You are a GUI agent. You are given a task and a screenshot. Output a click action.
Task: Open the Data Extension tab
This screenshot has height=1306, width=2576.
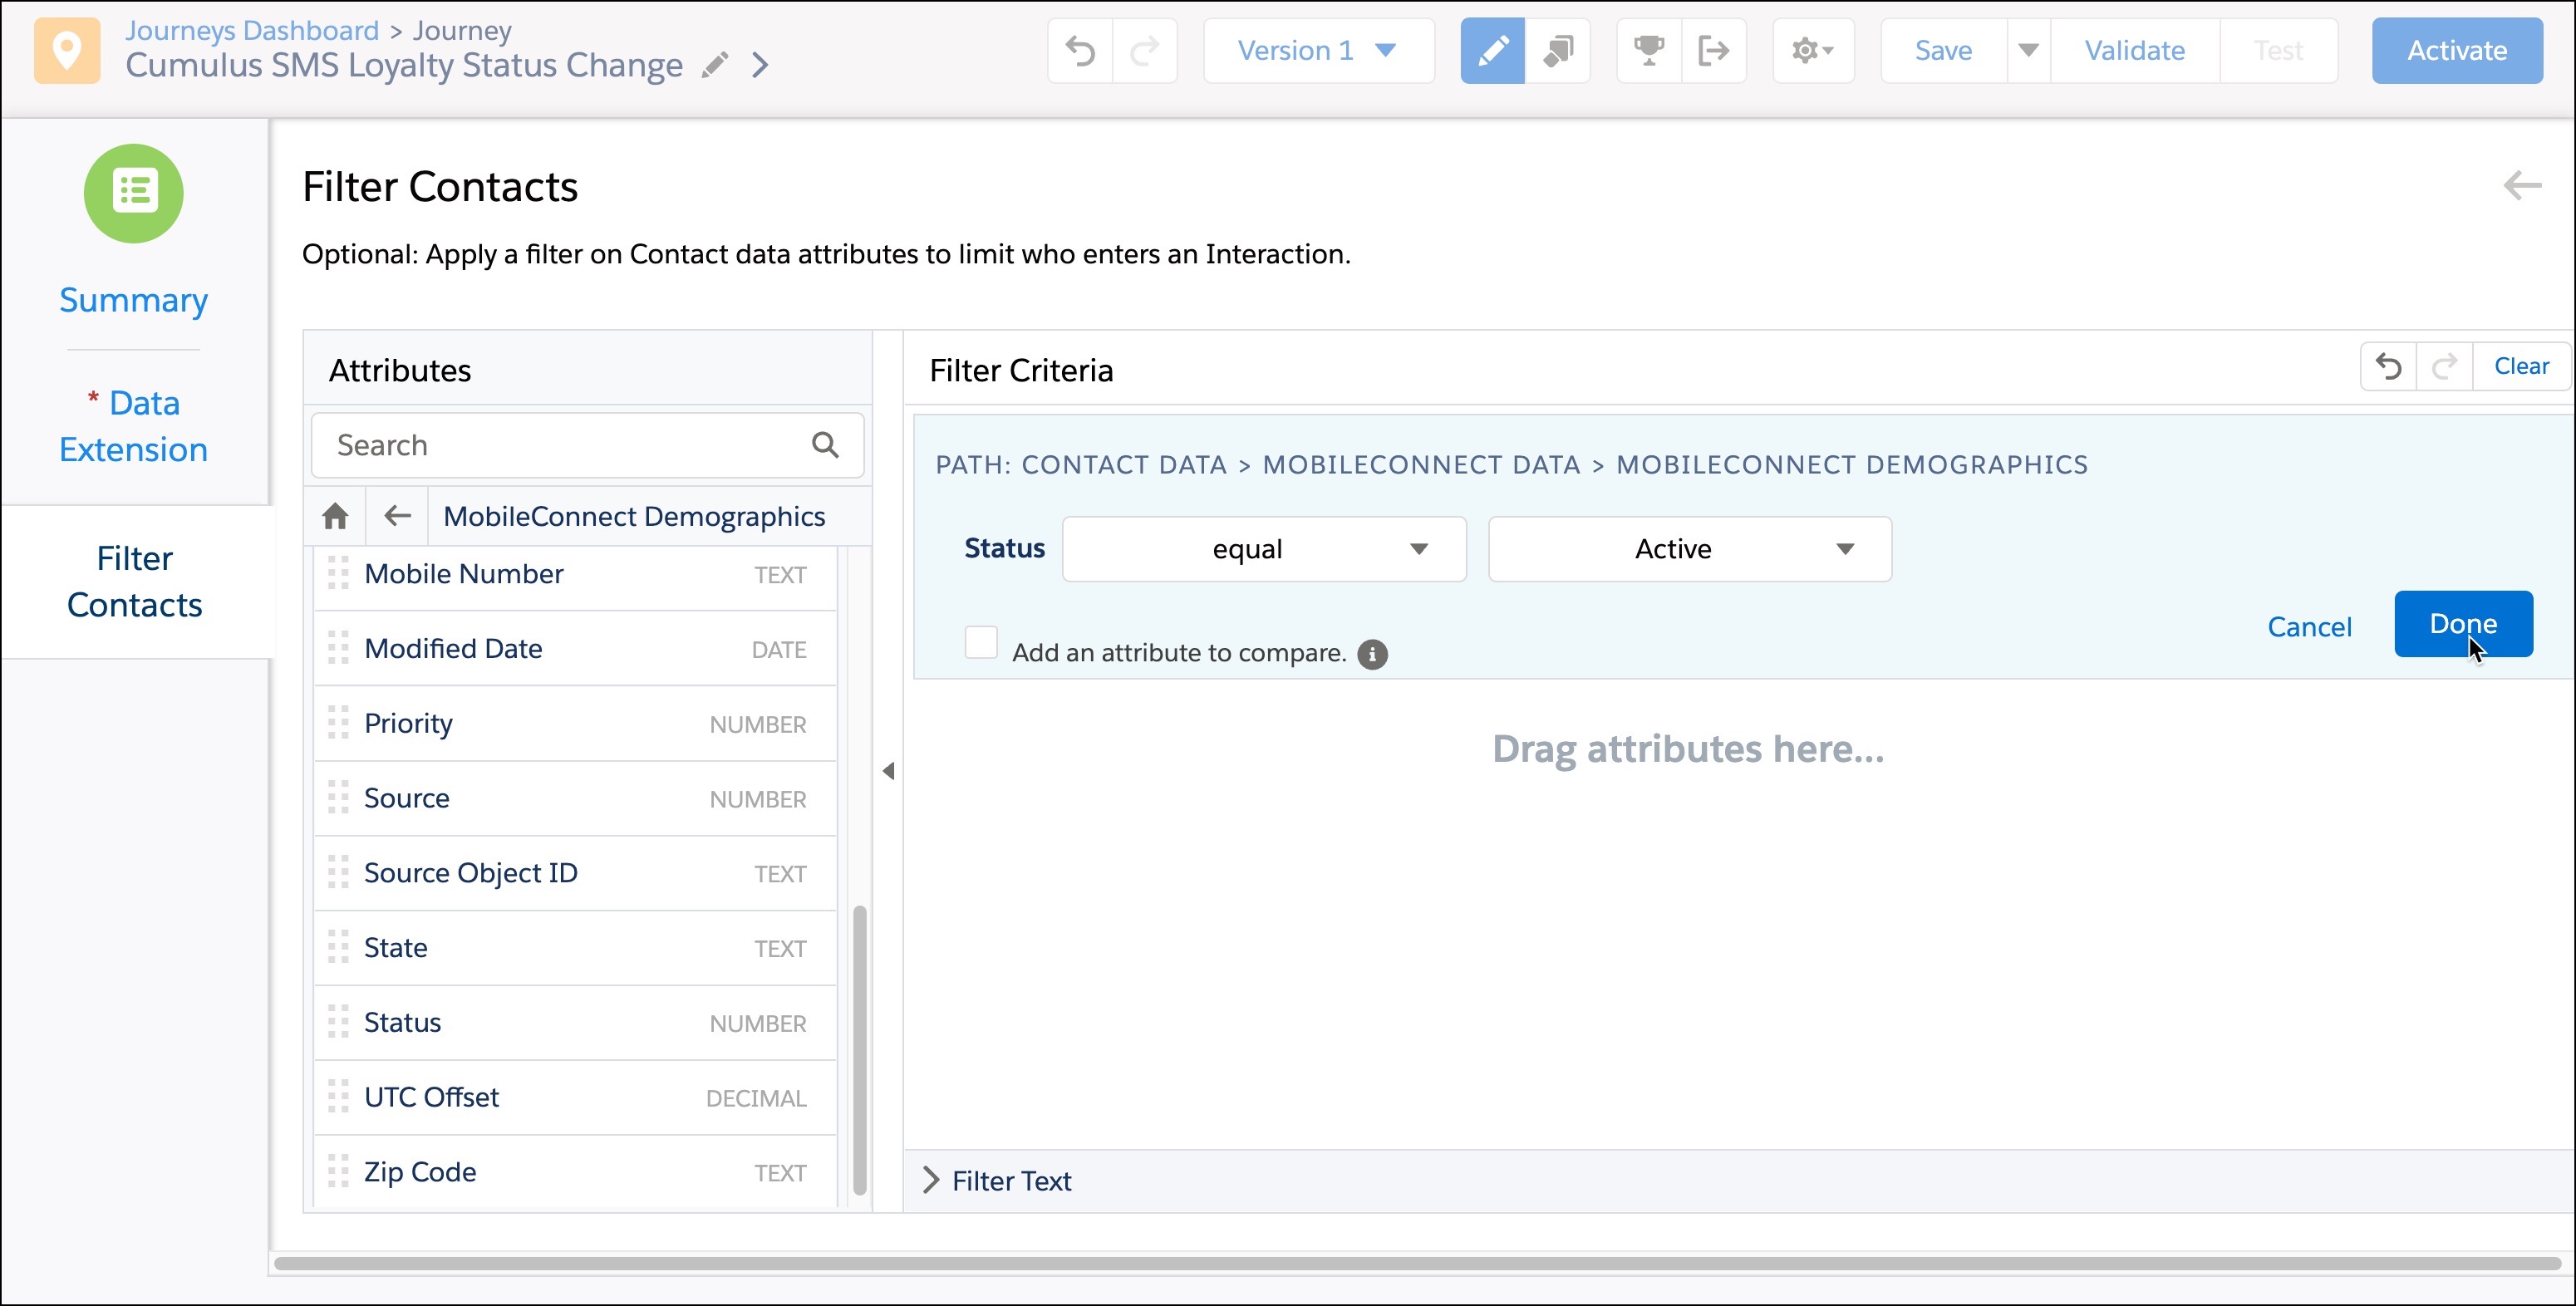(x=133, y=426)
